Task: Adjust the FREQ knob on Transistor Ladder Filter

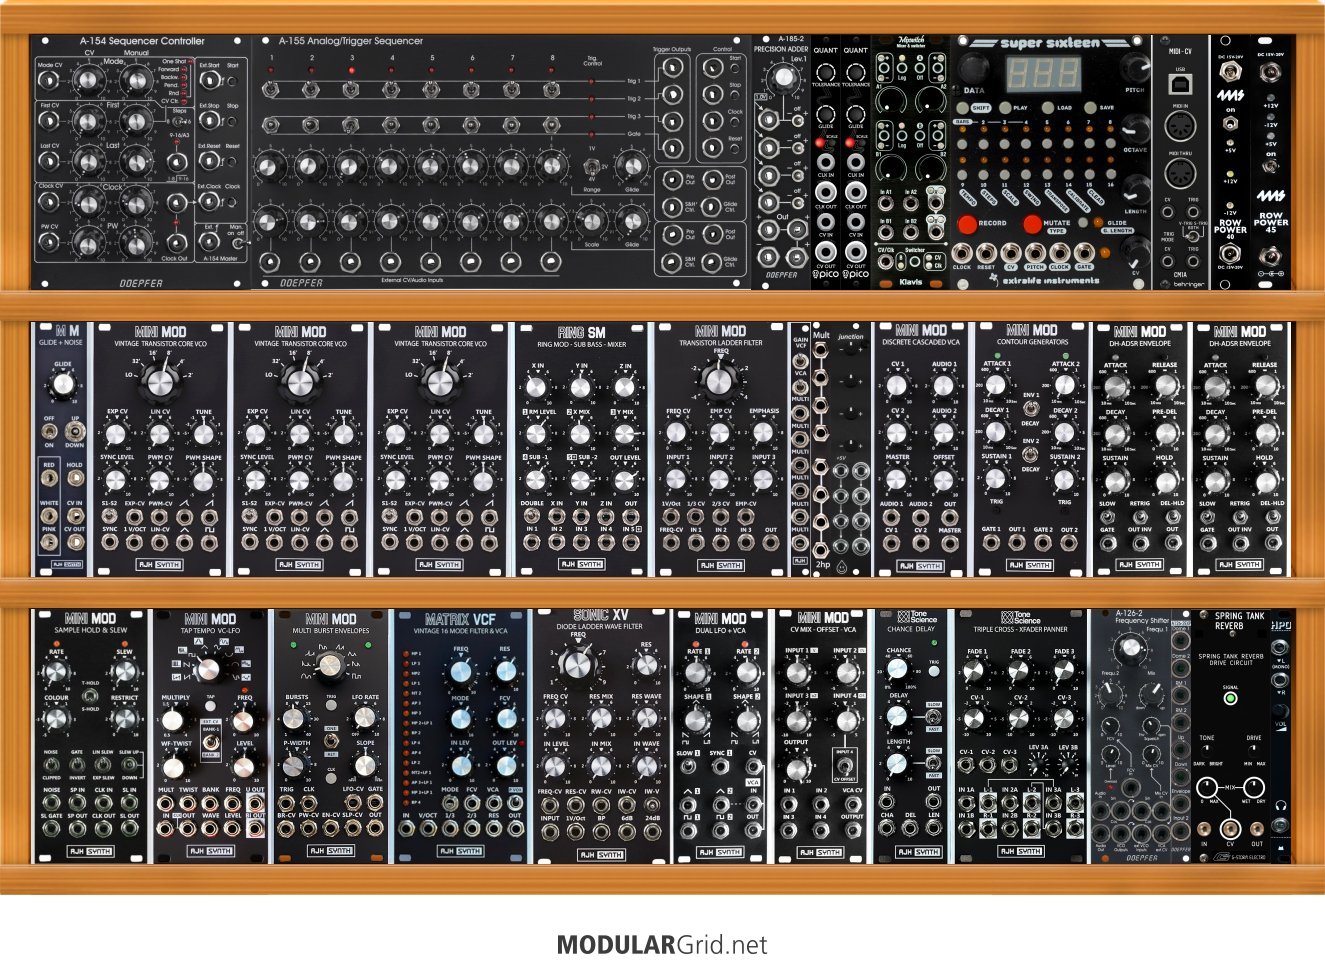Action: [x=717, y=380]
